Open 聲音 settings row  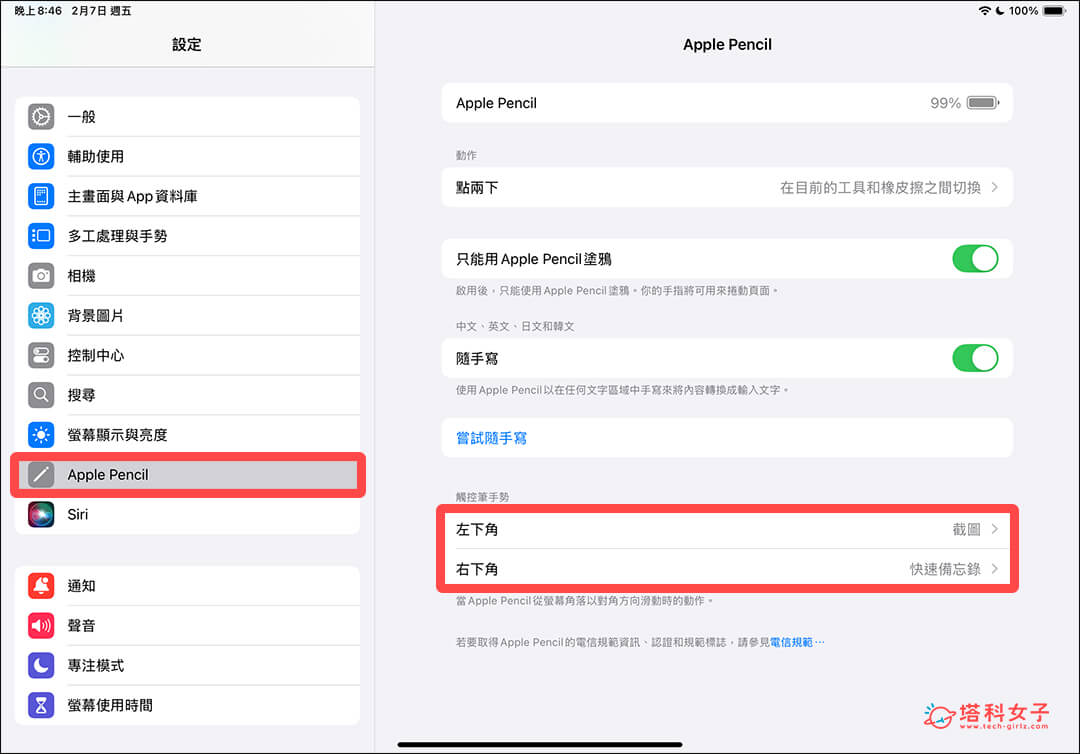pos(187,625)
